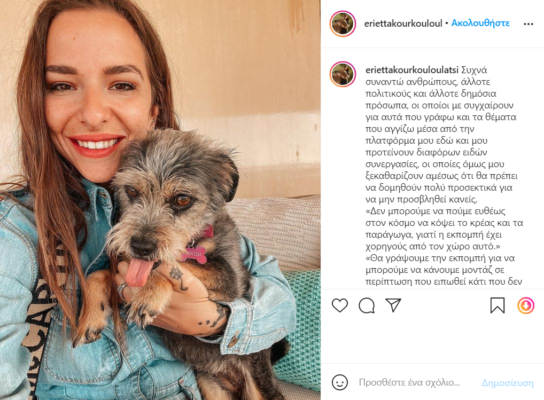Click the dog's pink bone tag in photo
This screenshot has width=544, height=400.
[194, 255]
